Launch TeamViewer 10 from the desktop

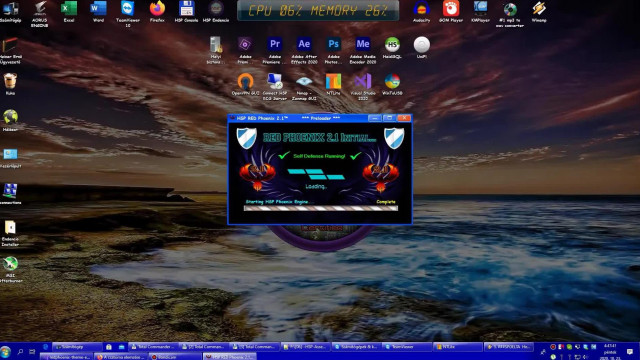(128, 13)
